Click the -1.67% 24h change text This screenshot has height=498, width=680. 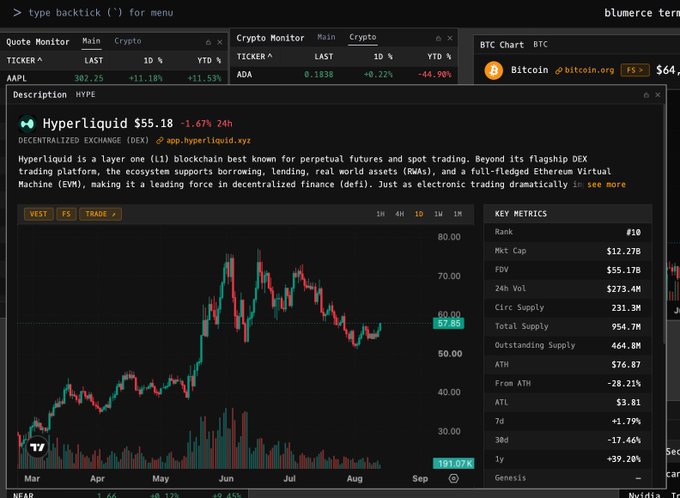tap(206, 124)
